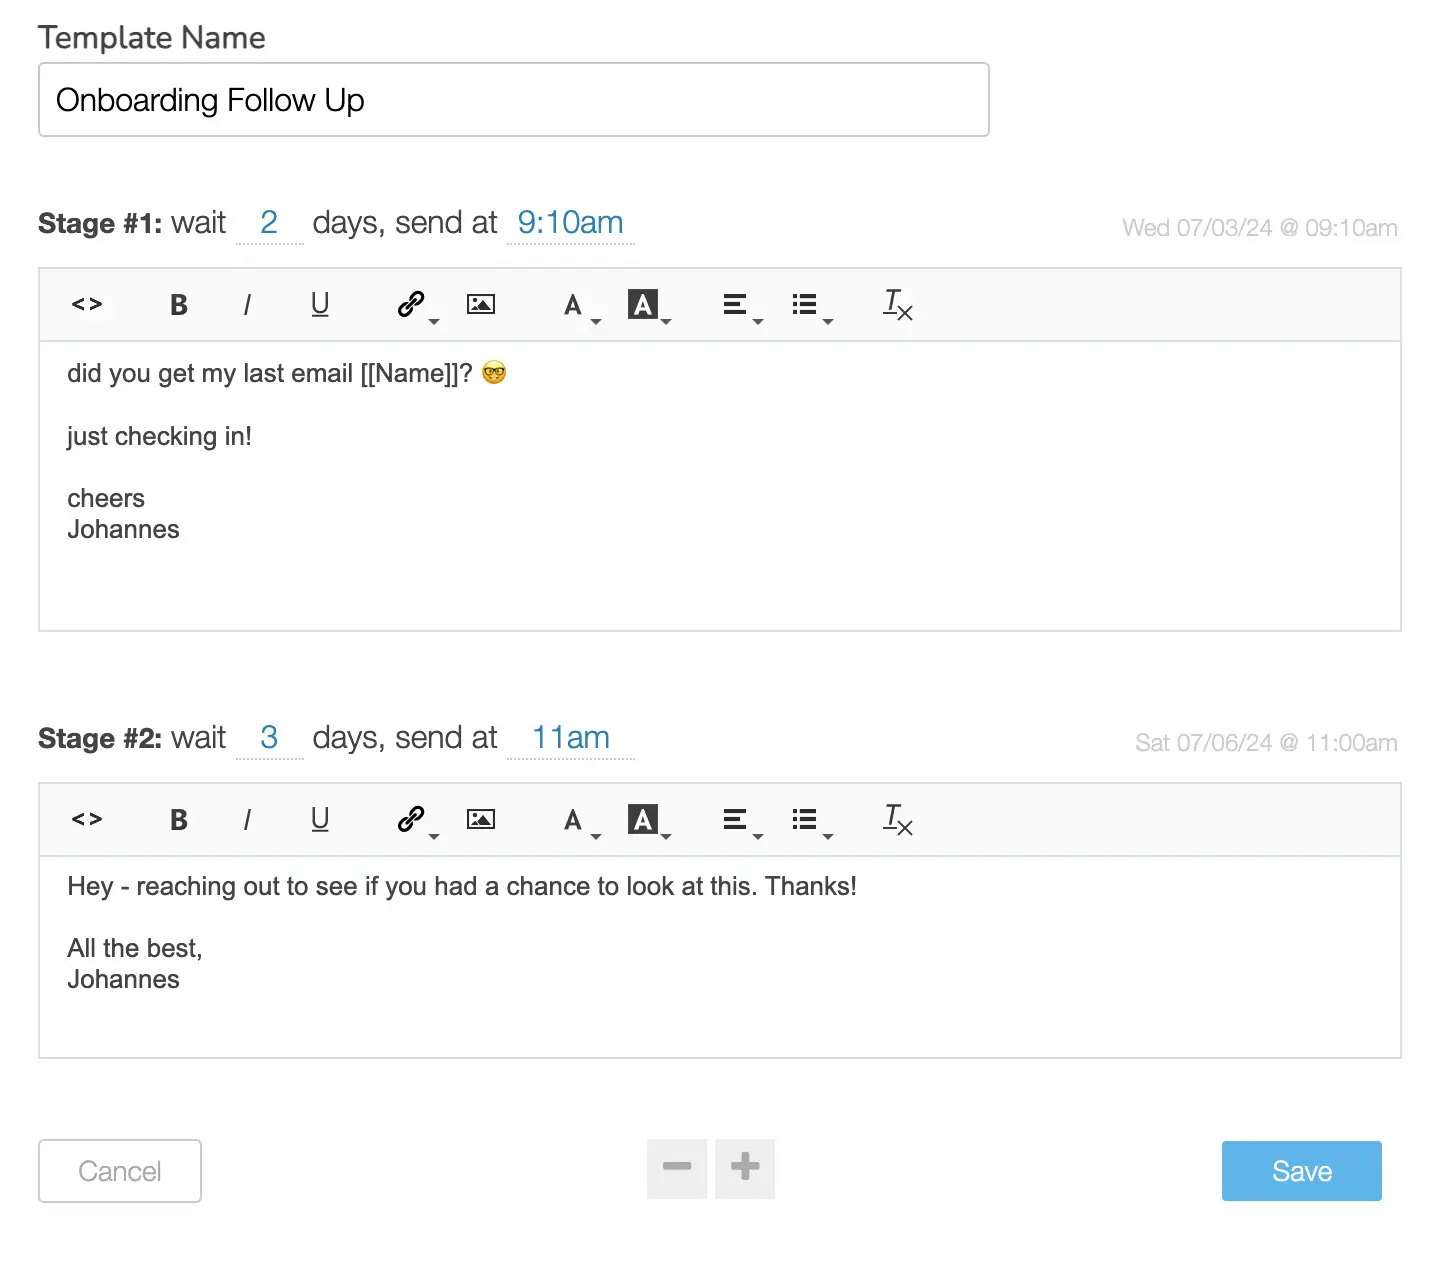Image resolution: width=1434 pixels, height=1270 pixels.
Task: Click the Cancel button
Action: coord(120,1171)
